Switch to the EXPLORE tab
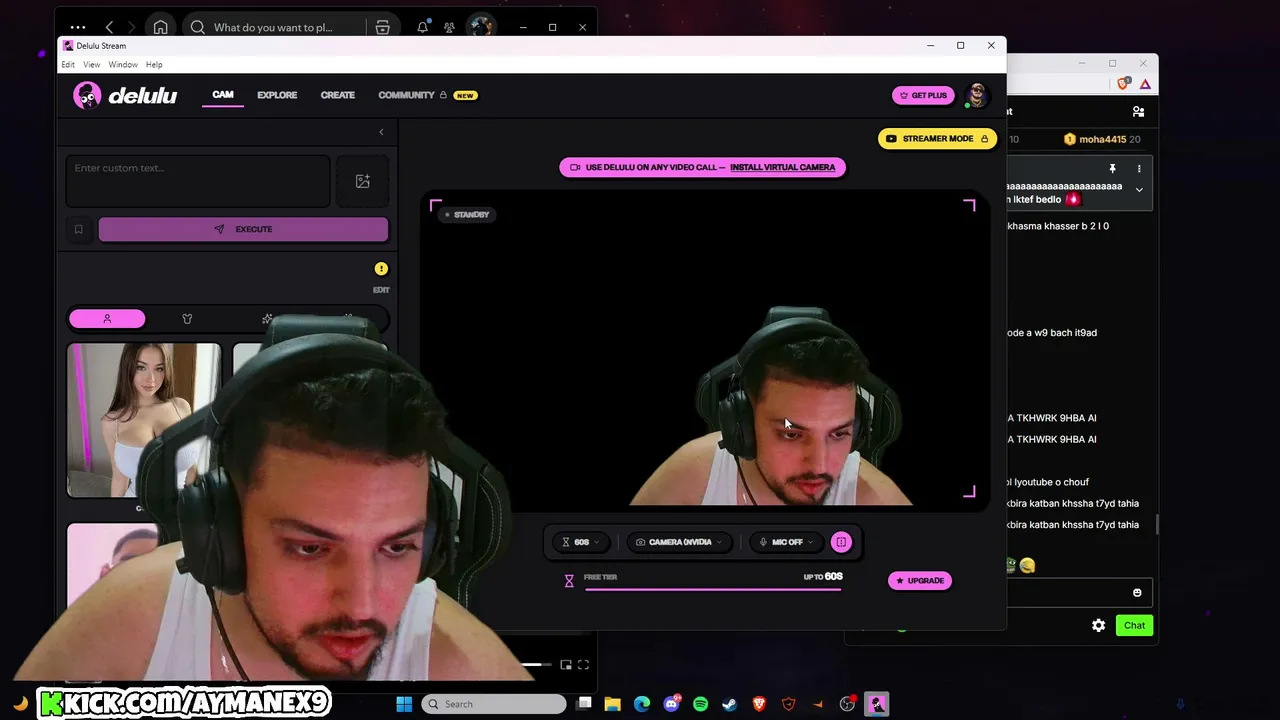 [277, 95]
